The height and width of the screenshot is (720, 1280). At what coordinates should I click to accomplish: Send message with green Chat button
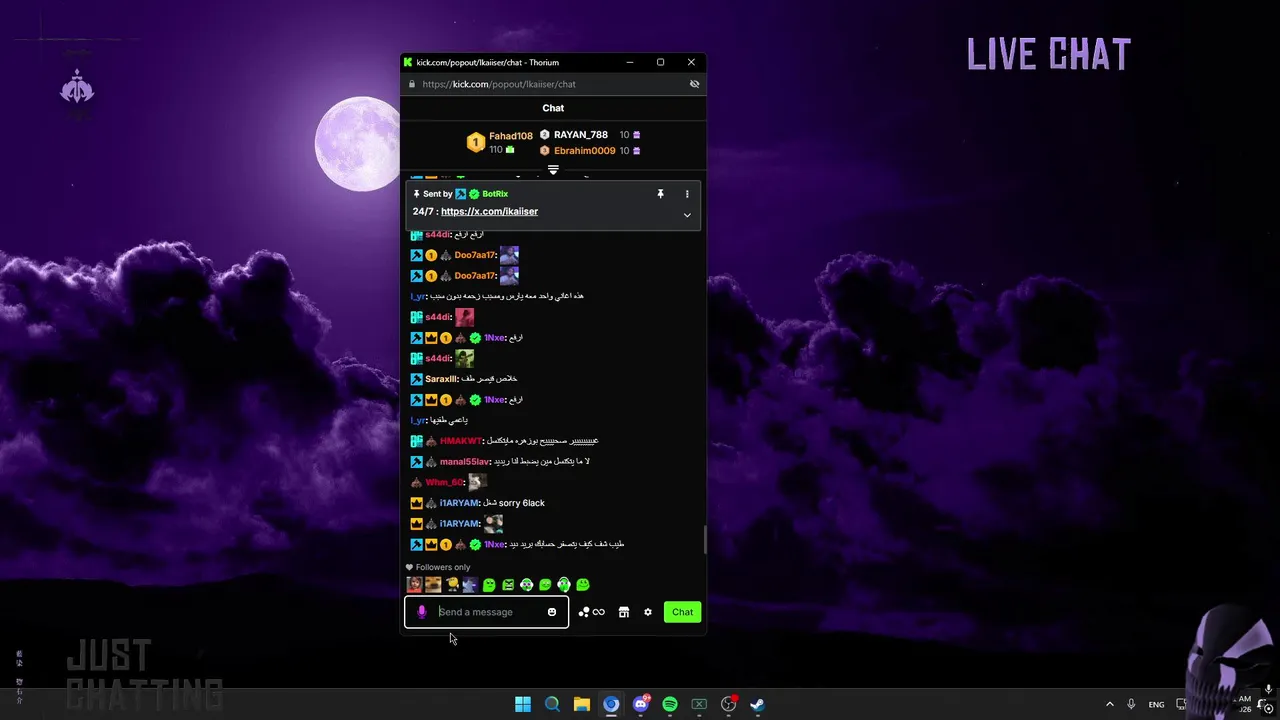682,612
